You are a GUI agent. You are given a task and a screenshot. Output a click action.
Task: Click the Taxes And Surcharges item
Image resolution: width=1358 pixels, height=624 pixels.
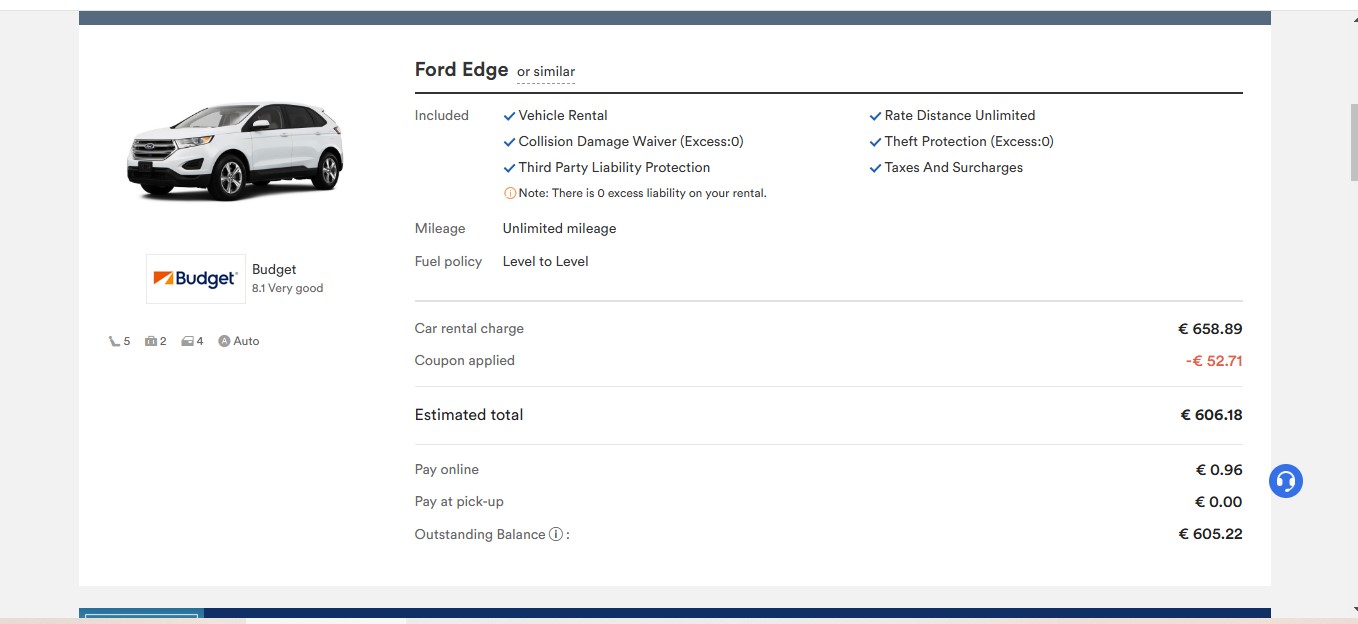[953, 168]
